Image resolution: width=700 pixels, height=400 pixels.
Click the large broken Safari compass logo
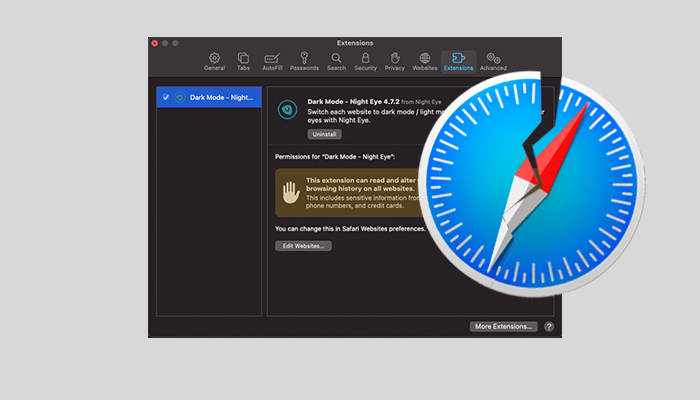[532, 184]
